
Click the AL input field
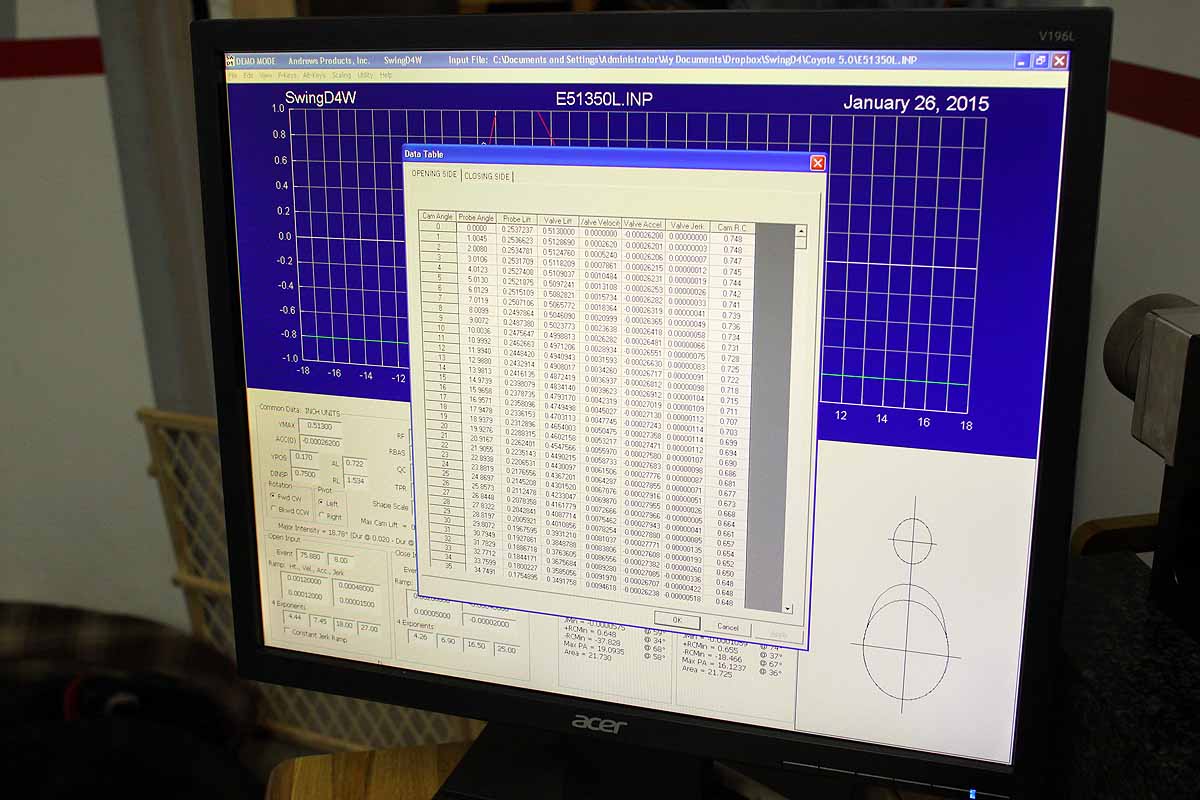[355, 463]
